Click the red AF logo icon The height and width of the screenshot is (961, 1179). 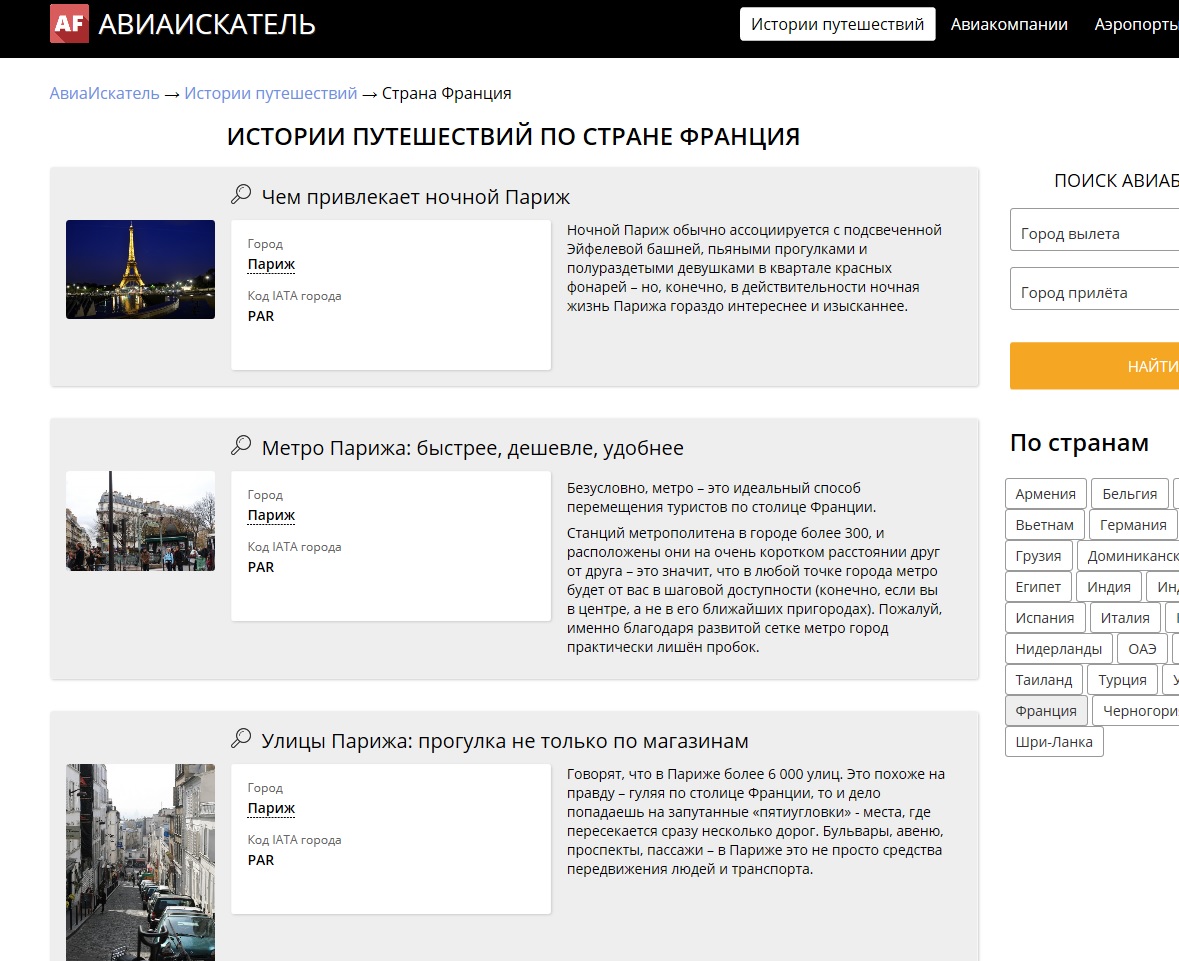tap(69, 23)
